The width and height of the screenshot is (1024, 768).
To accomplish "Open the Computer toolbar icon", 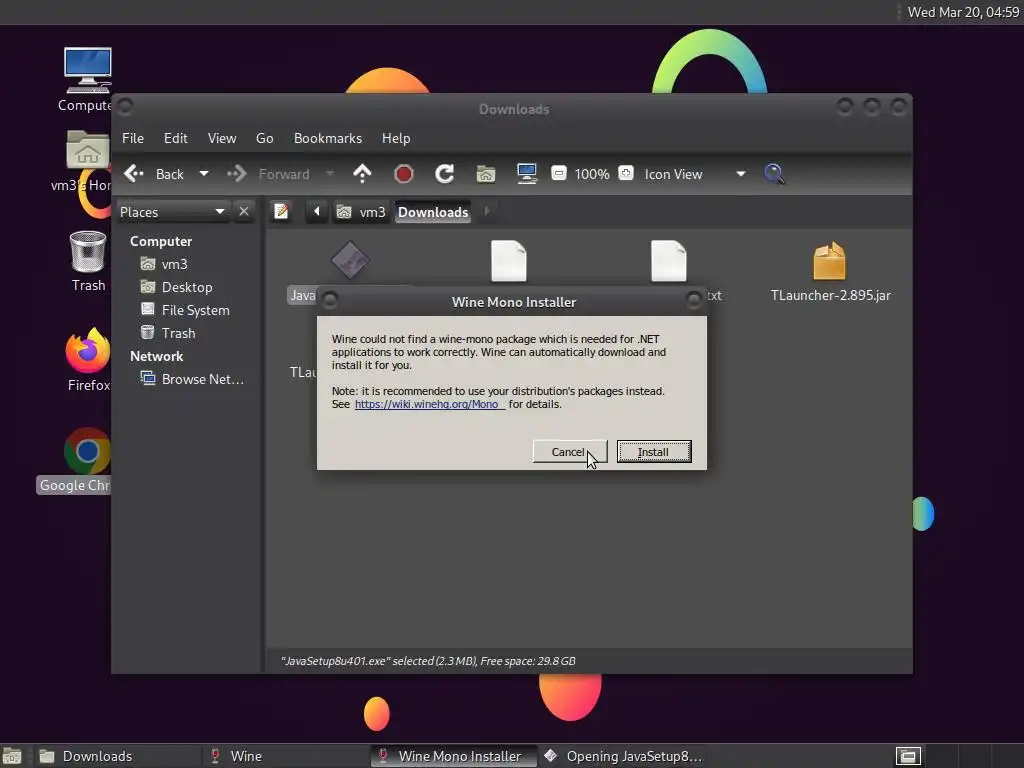I will tap(526, 174).
